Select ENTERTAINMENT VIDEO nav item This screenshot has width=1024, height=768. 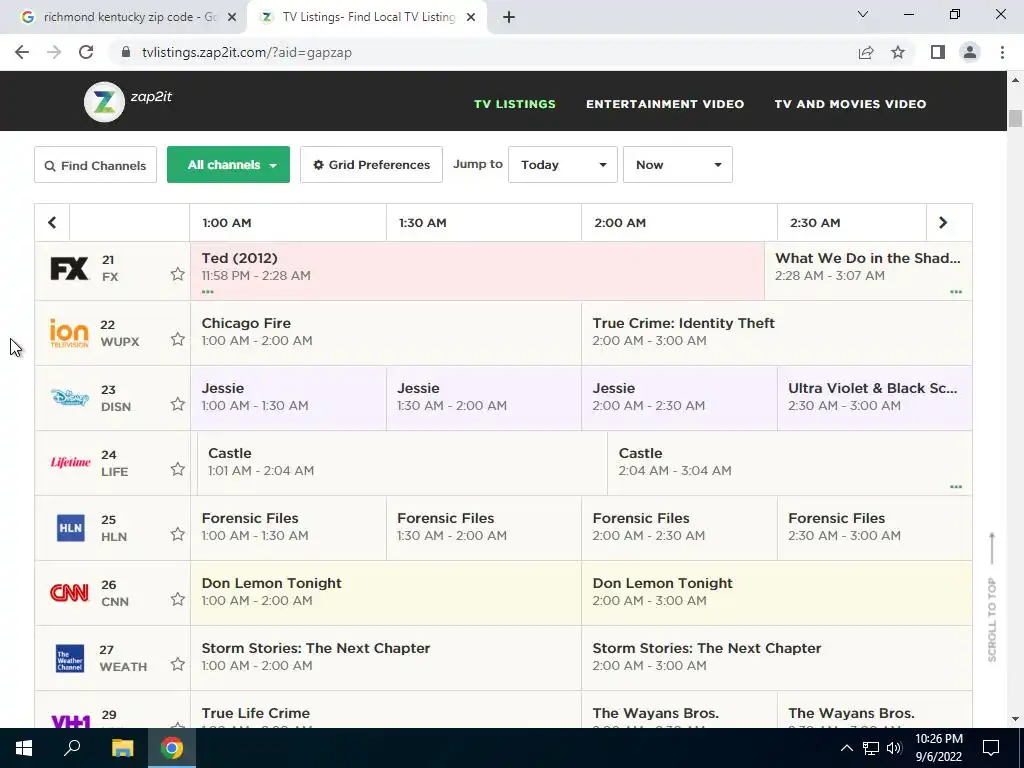pyautogui.click(x=665, y=104)
